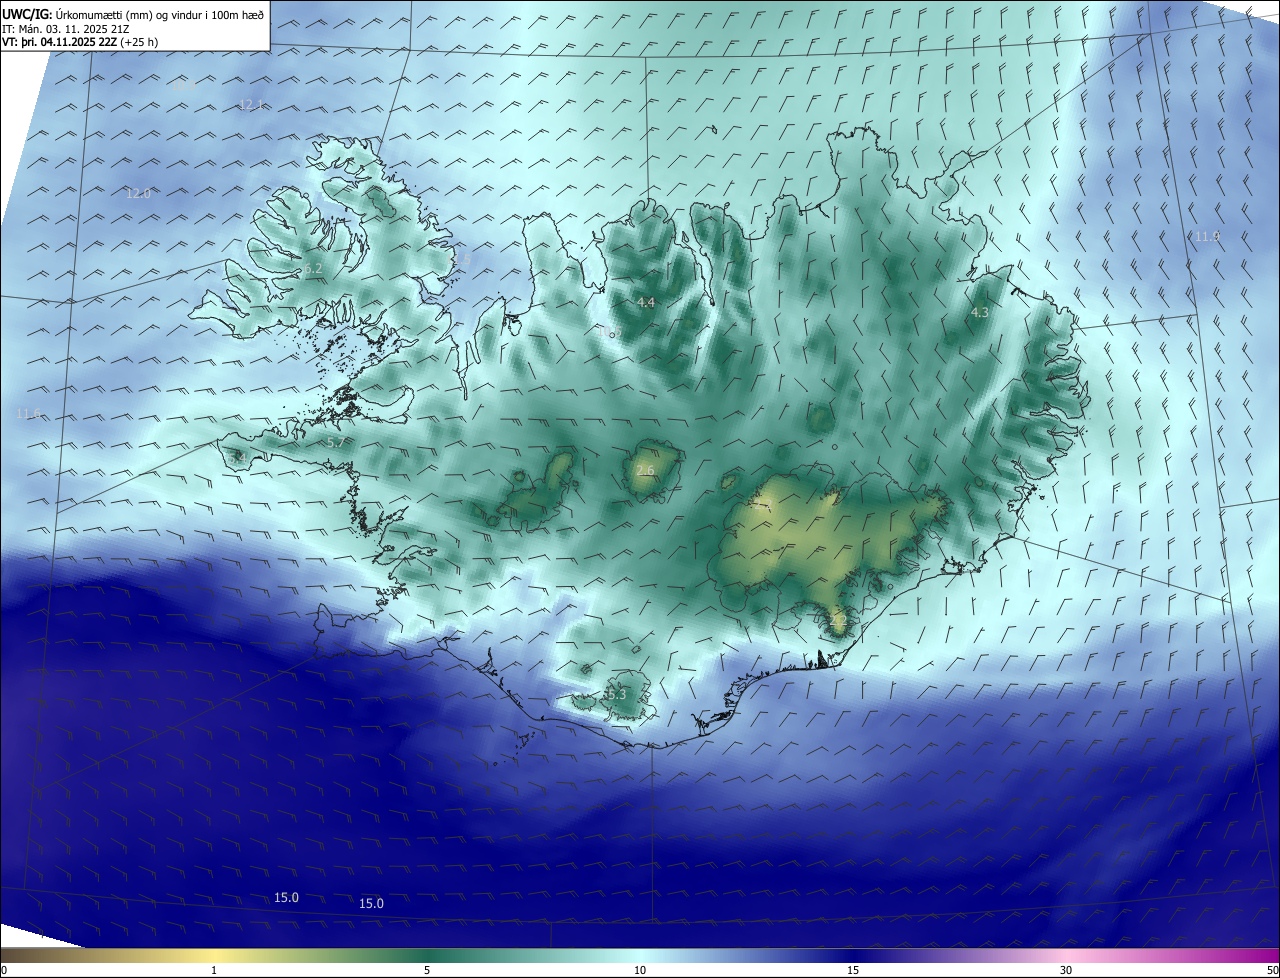The height and width of the screenshot is (978, 1280).
Task: Click the title 'UWC/IG: Úrkomumætti (mm) og vindur í 100m hæð'
Action: pos(133,13)
